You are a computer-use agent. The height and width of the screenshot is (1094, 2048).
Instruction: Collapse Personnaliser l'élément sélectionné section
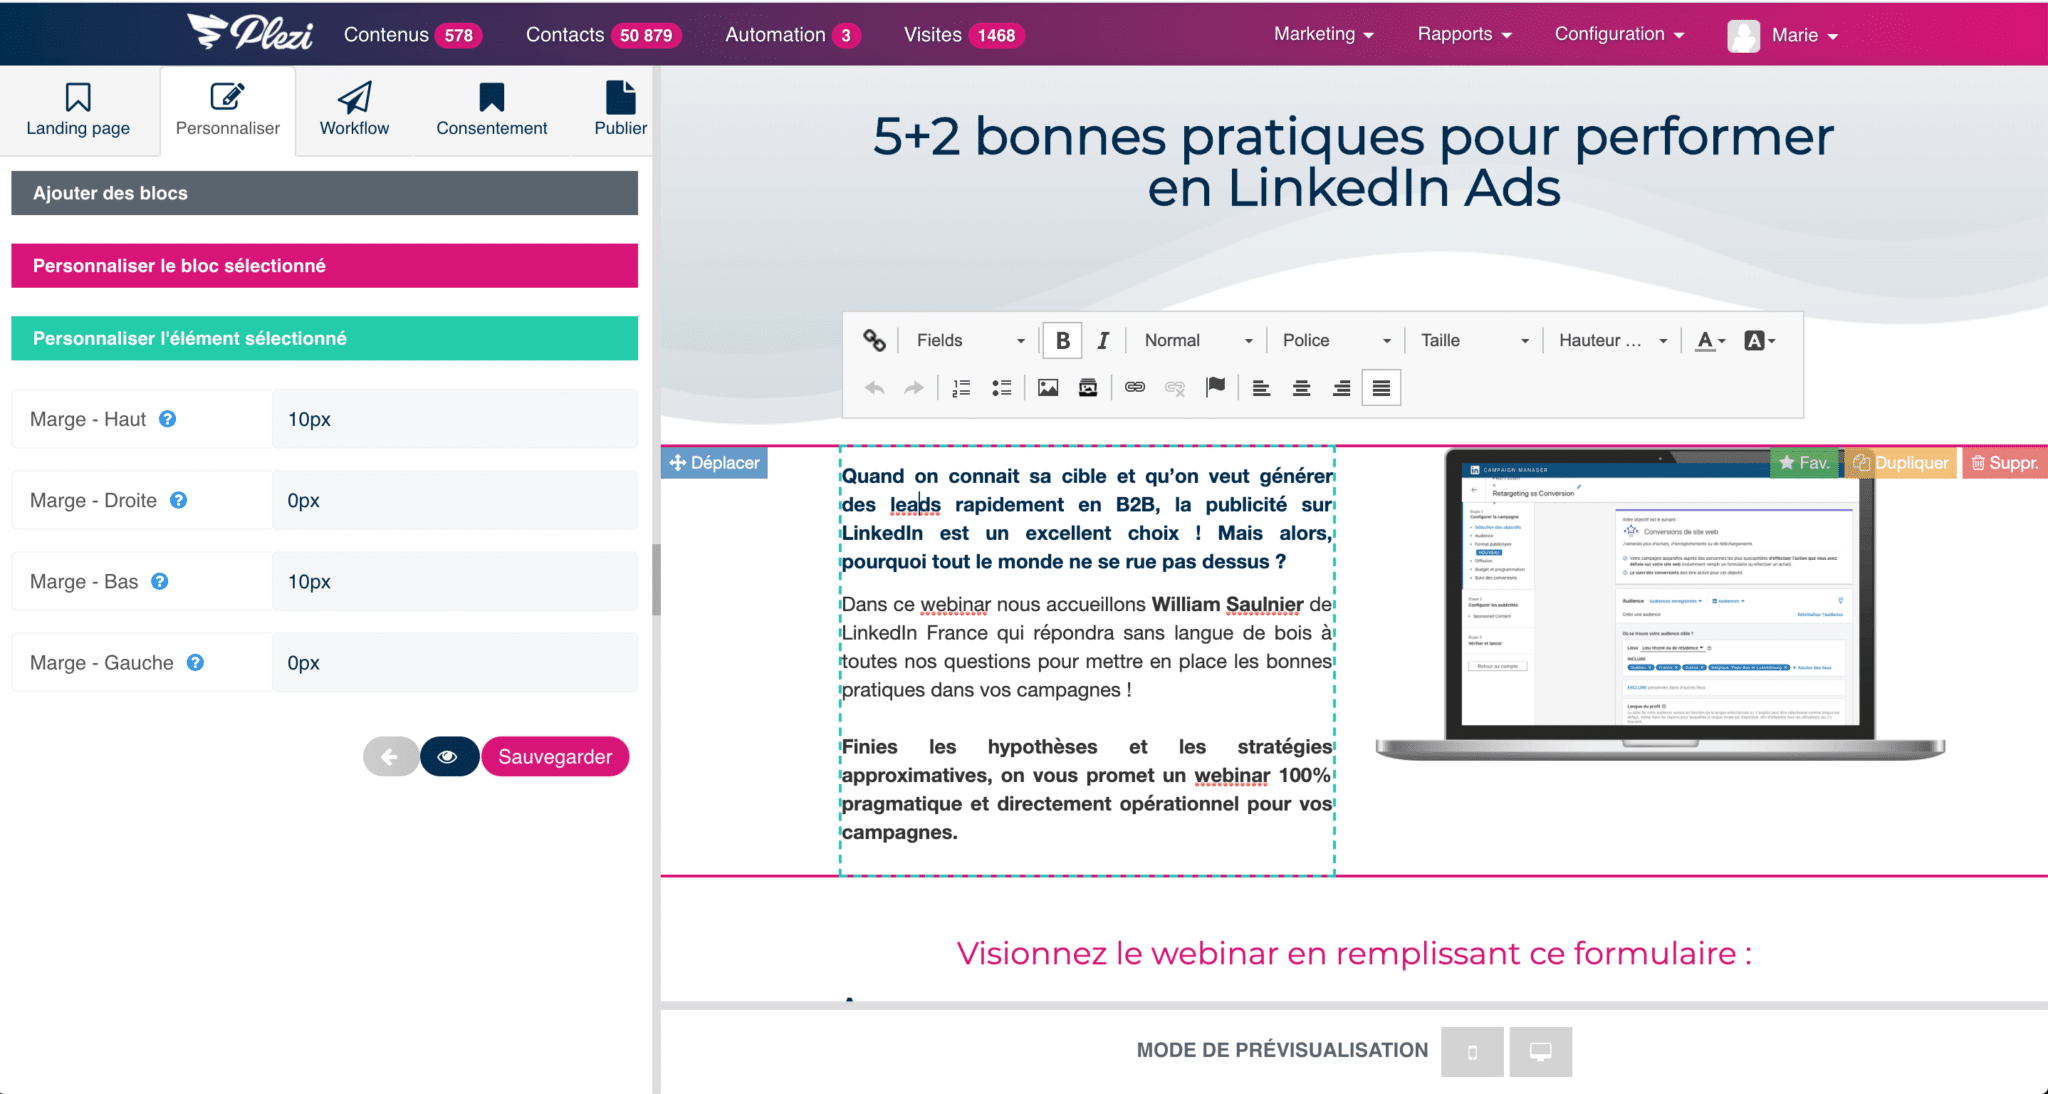[324, 338]
